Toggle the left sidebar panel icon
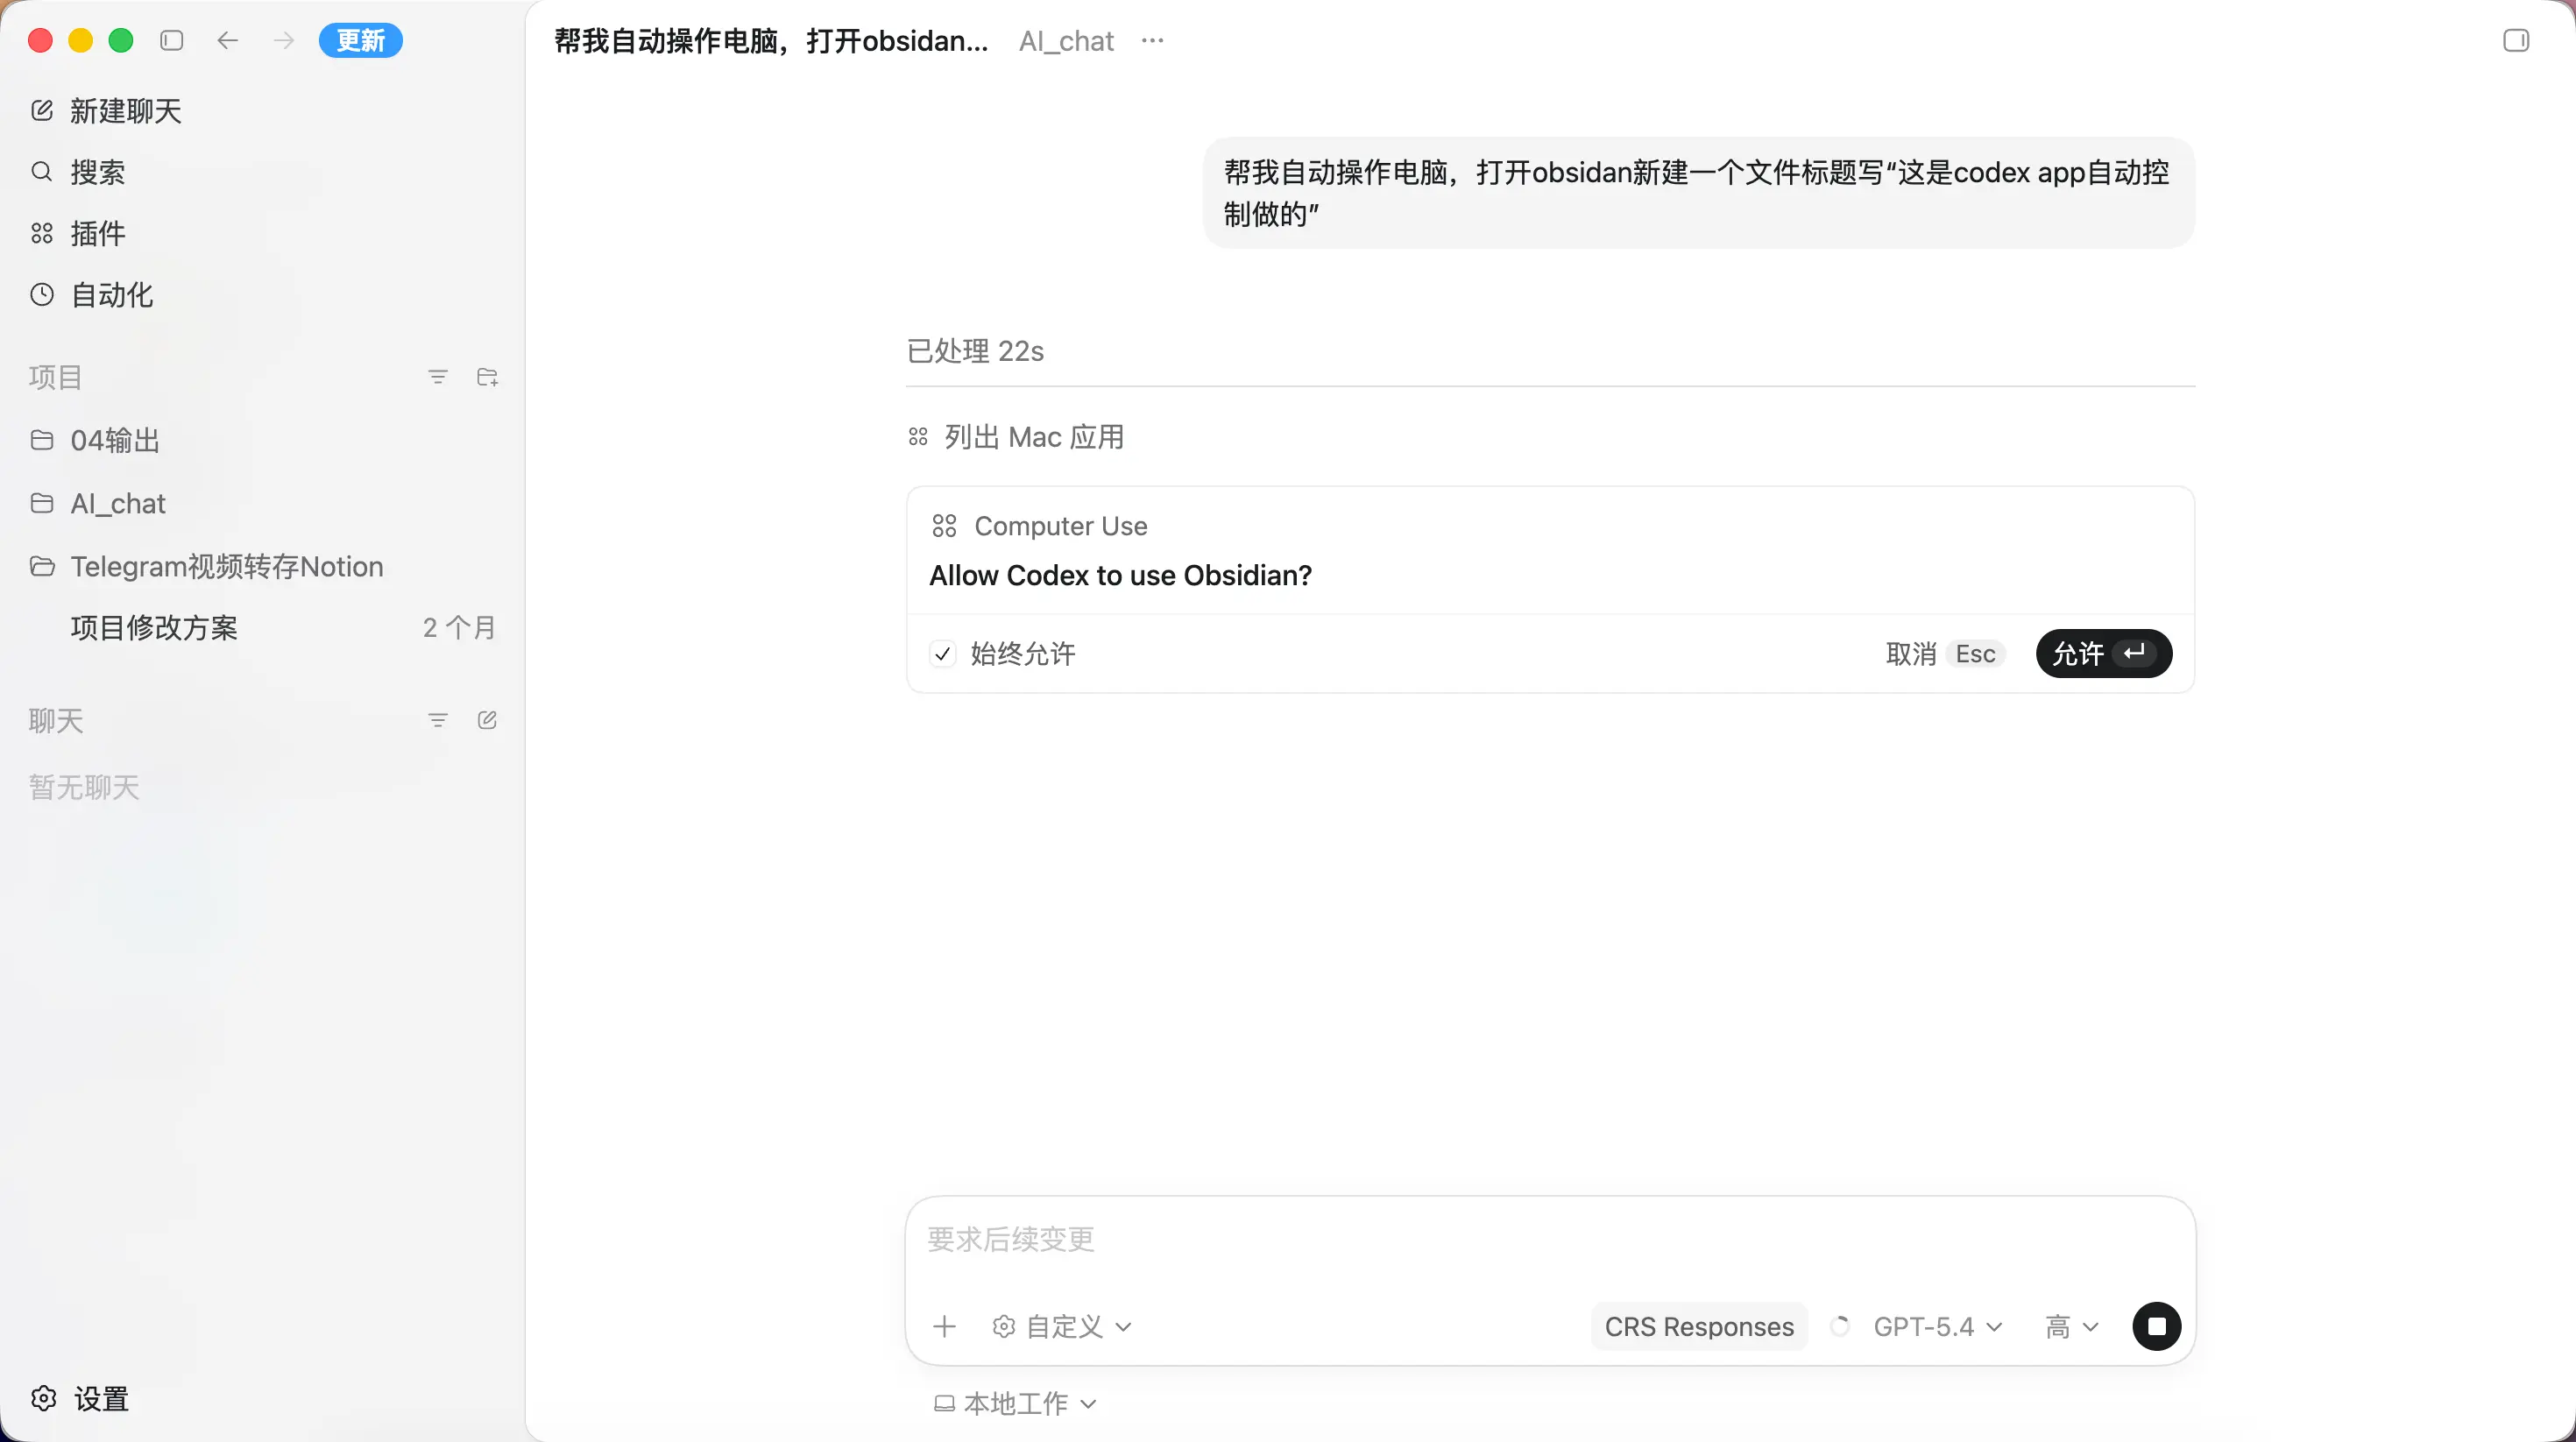 click(x=172, y=40)
